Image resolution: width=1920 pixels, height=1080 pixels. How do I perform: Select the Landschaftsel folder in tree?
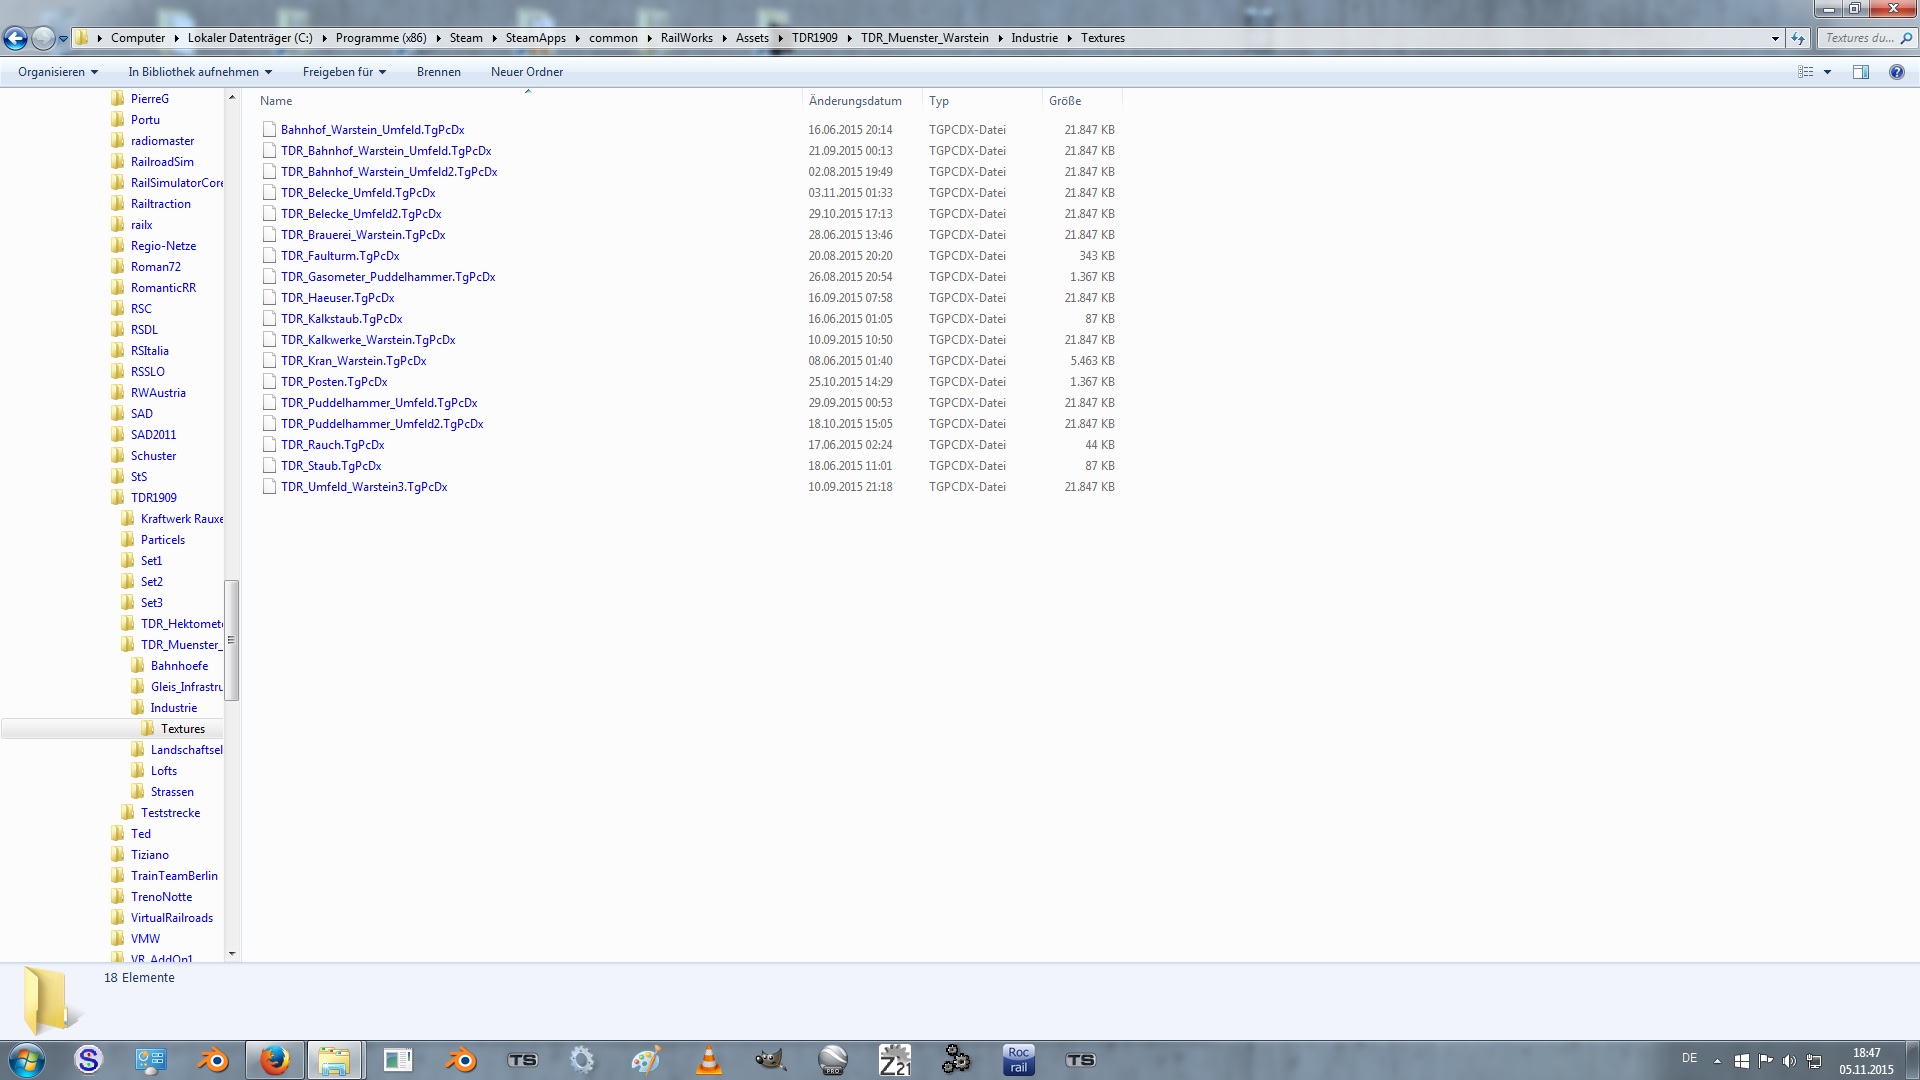click(186, 750)
